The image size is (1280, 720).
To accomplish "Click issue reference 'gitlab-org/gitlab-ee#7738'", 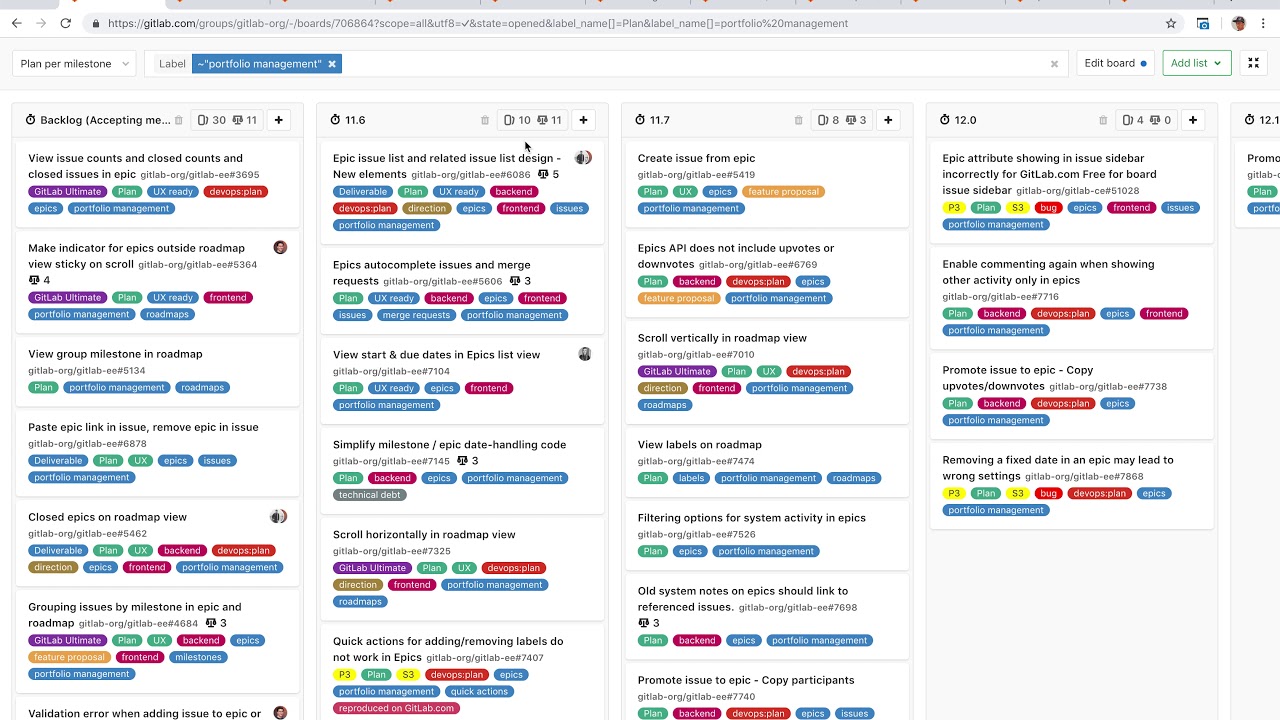I will pyautogui.click(x=1108, y=387).
